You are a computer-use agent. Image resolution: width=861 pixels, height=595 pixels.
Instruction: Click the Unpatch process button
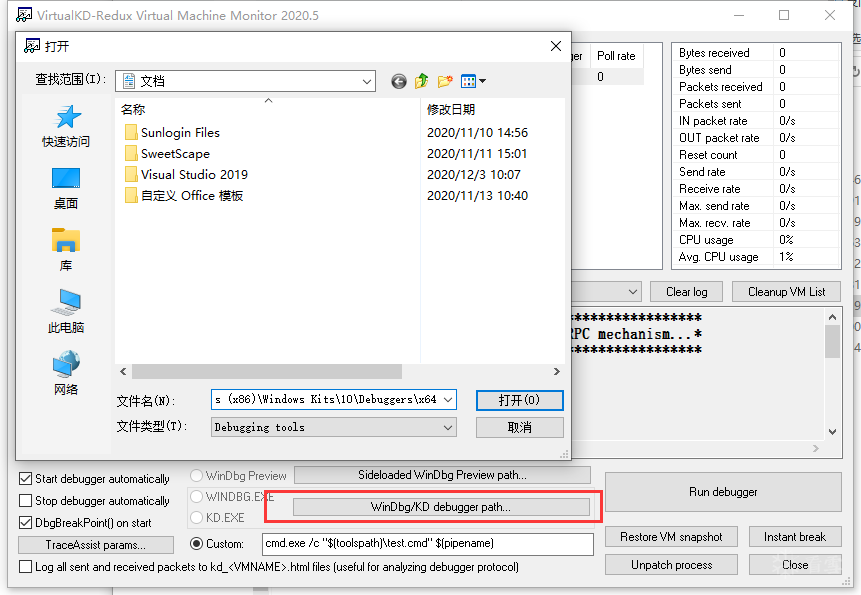point(671,565)
